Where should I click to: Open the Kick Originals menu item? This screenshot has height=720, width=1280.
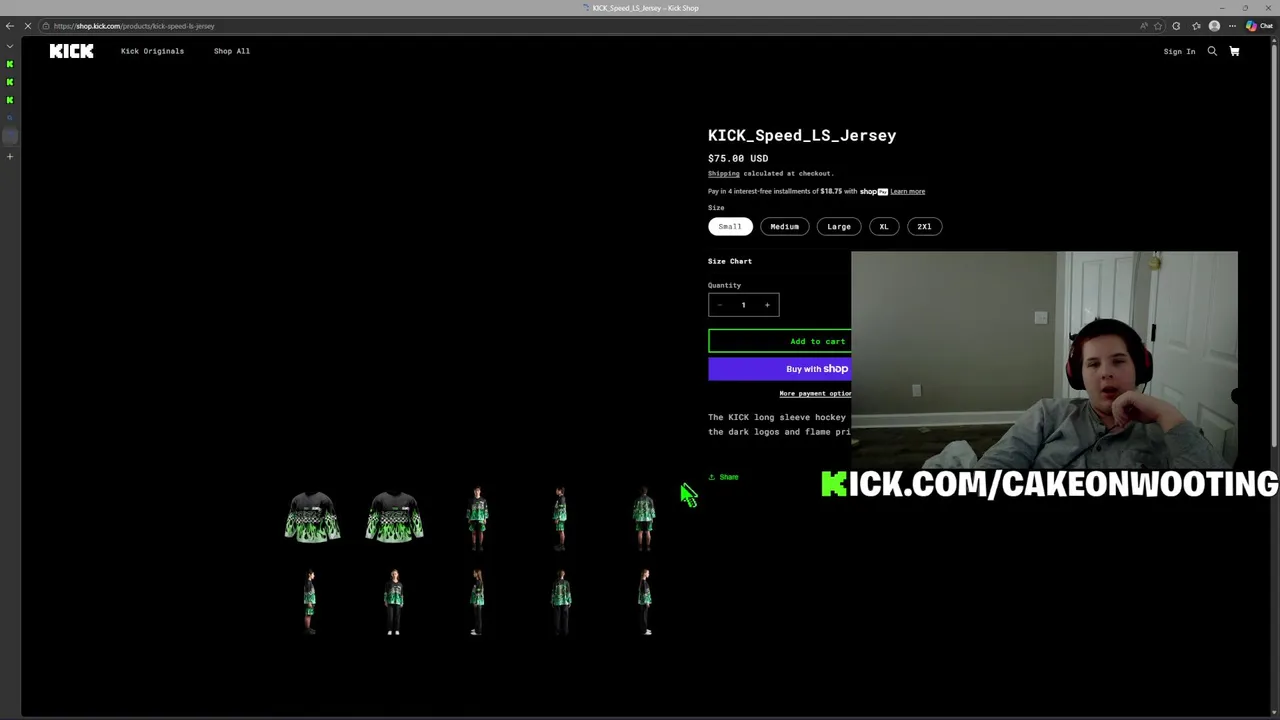(152, 51)
